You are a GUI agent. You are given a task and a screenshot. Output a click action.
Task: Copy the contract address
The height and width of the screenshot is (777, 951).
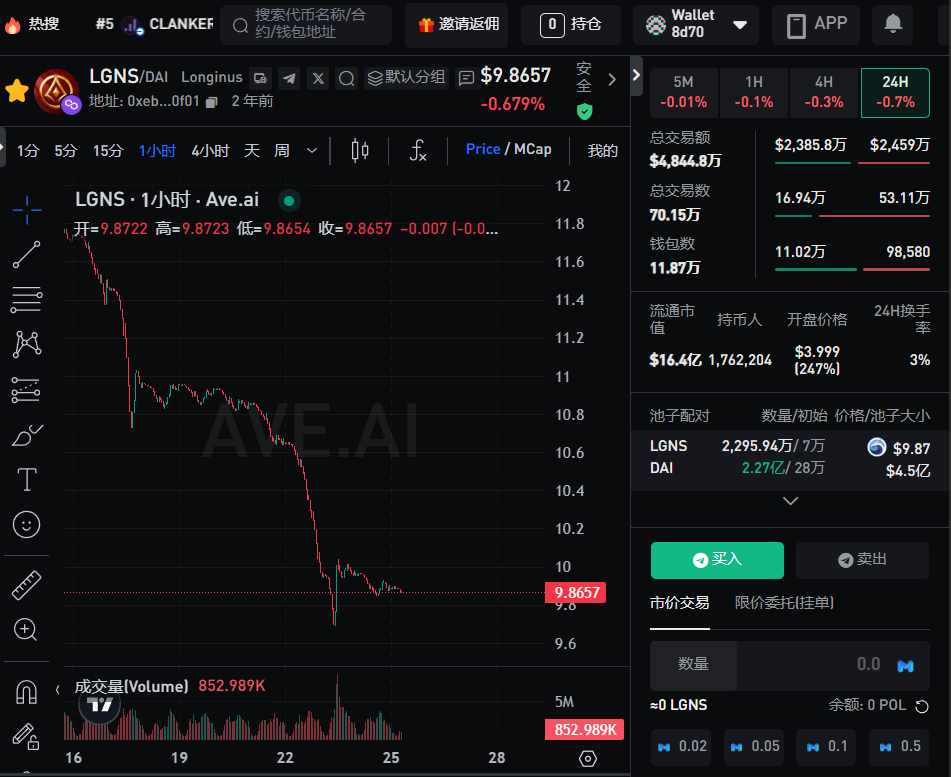point(211,101)
